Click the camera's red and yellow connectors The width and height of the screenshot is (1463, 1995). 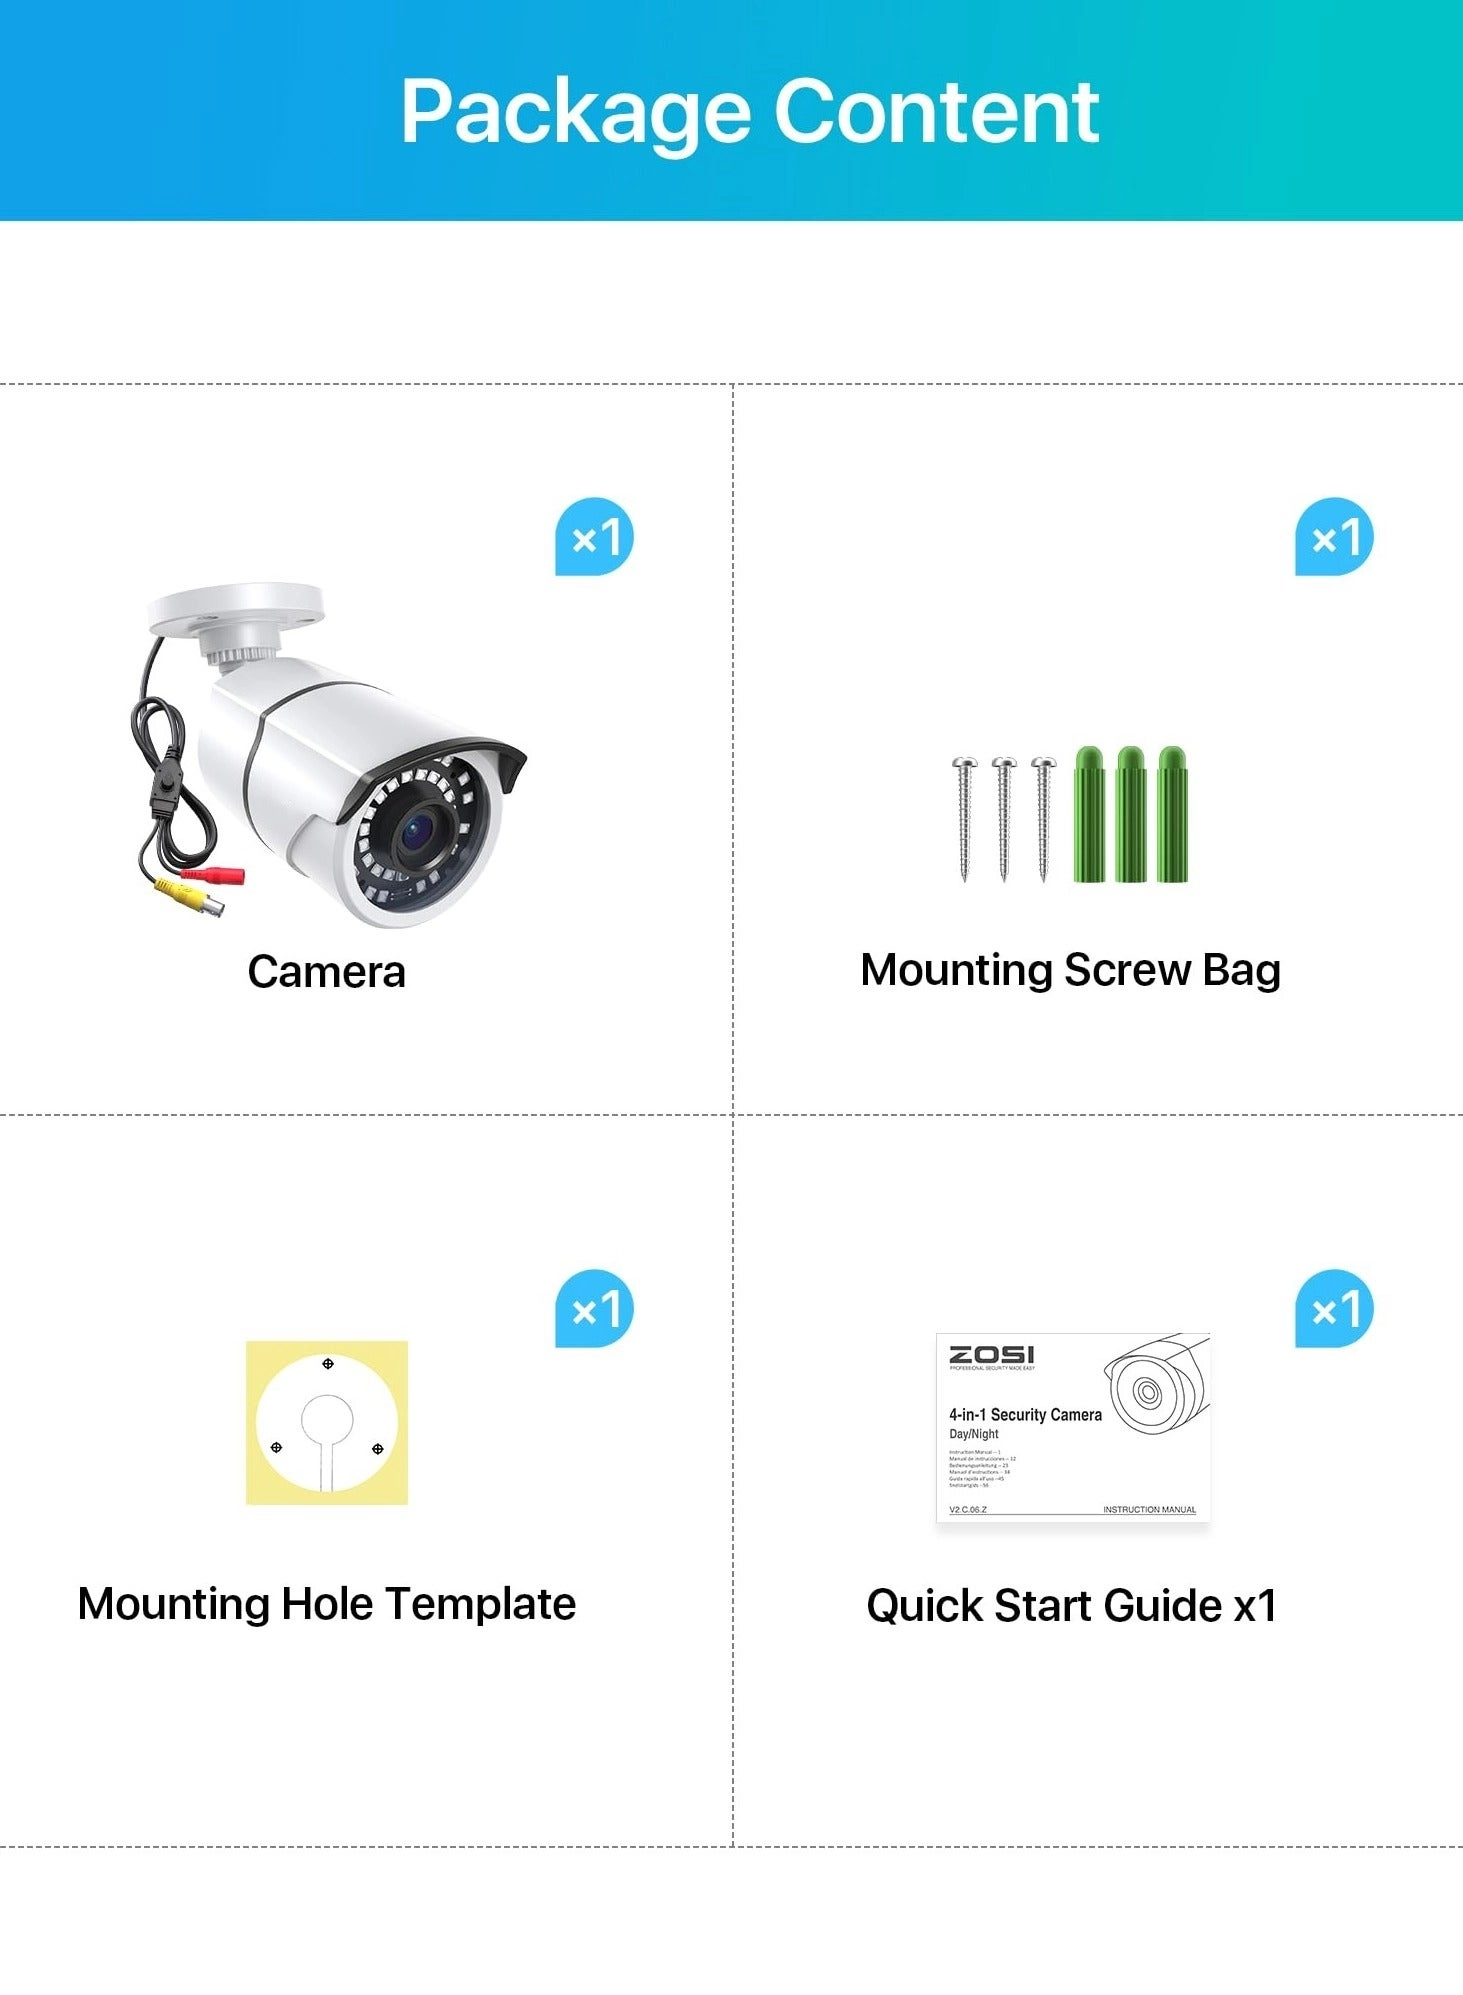coord(198,889)
